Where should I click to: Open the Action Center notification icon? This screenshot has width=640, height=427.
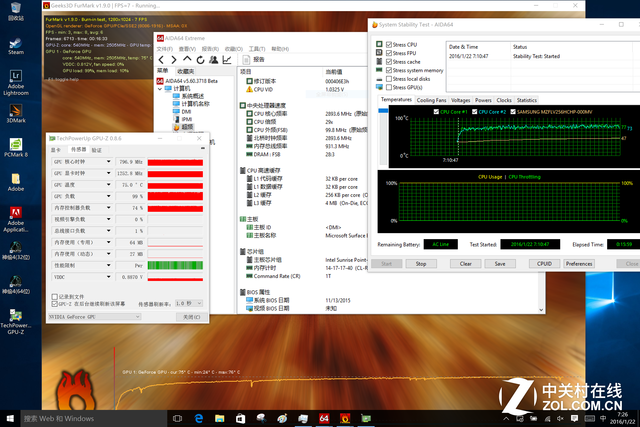pos(574,418)
